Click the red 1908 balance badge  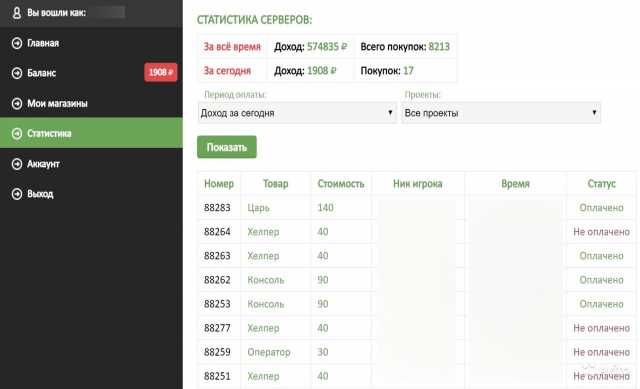point(160,73)
